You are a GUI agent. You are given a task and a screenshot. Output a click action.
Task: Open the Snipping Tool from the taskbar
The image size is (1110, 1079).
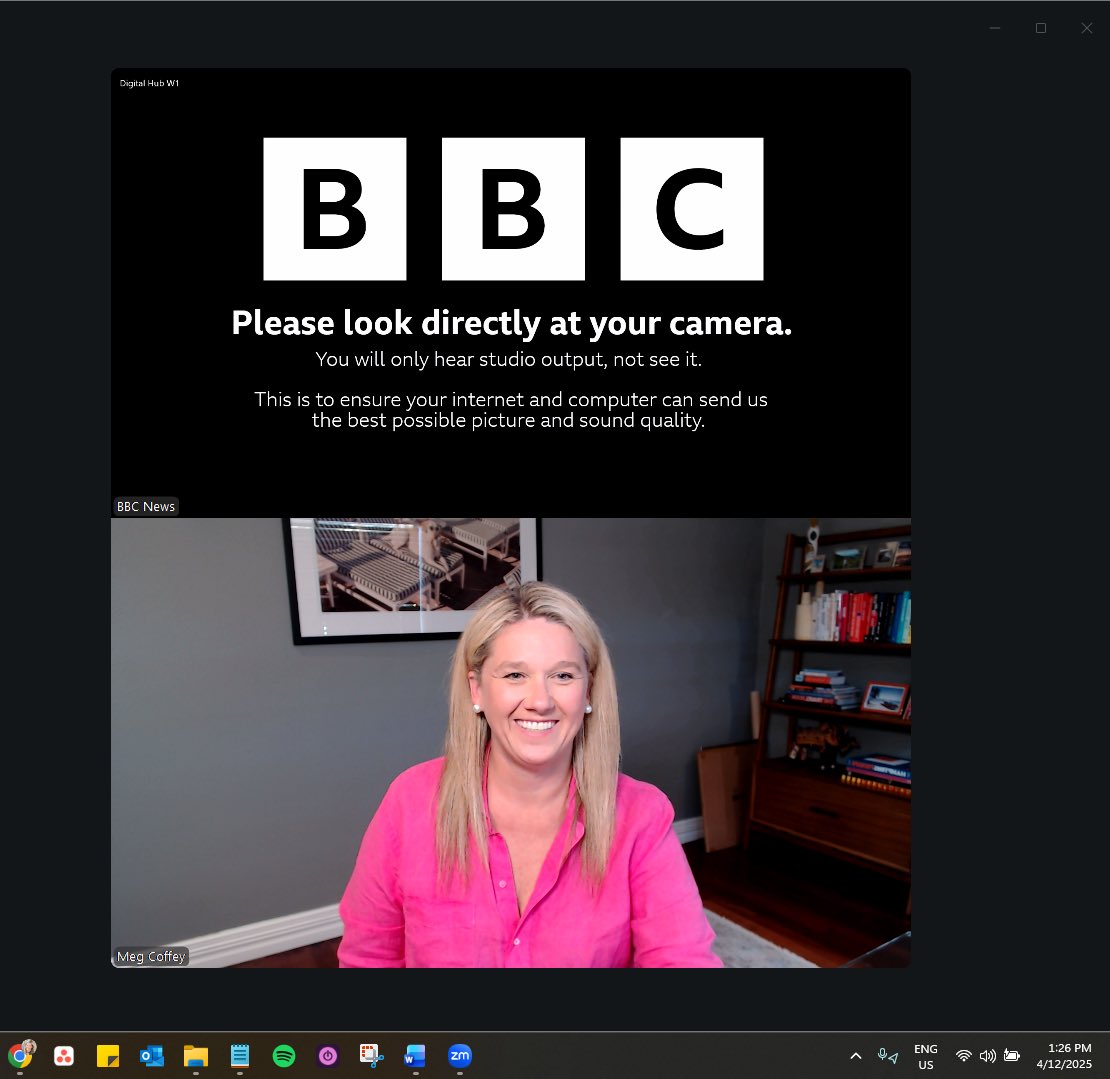[371, 1056]
